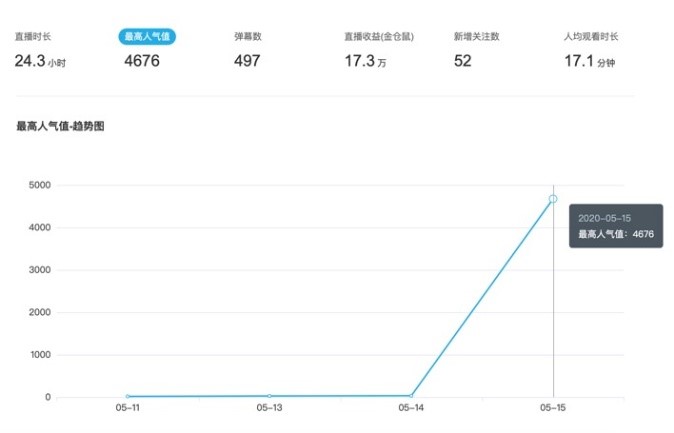Click the 17.3 万 earnings value
The width and height of the screenshot is (674, 433).
[x=365, y=61]
